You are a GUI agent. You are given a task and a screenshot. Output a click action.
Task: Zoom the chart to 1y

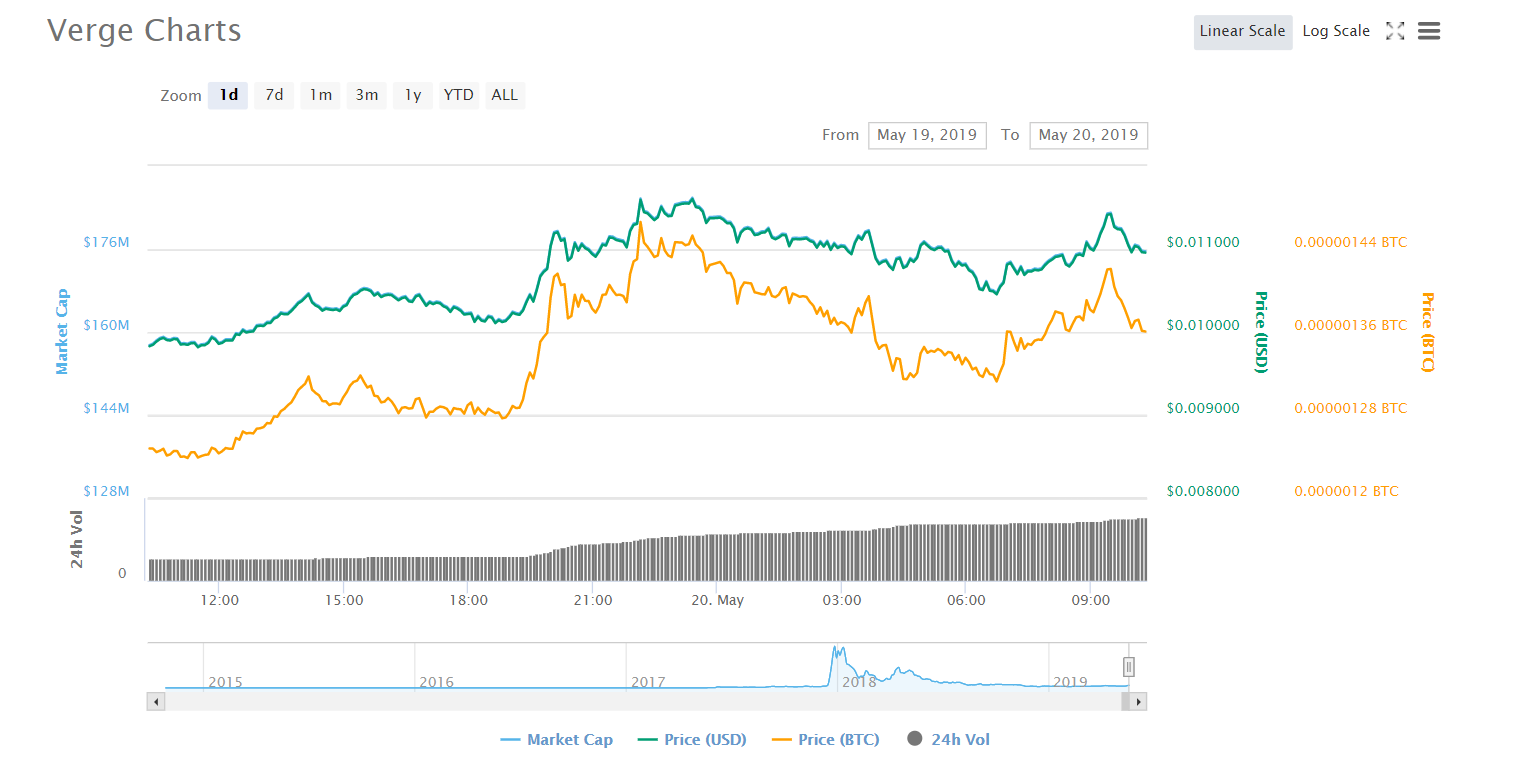pyautogui.click(x=413, y=95)
